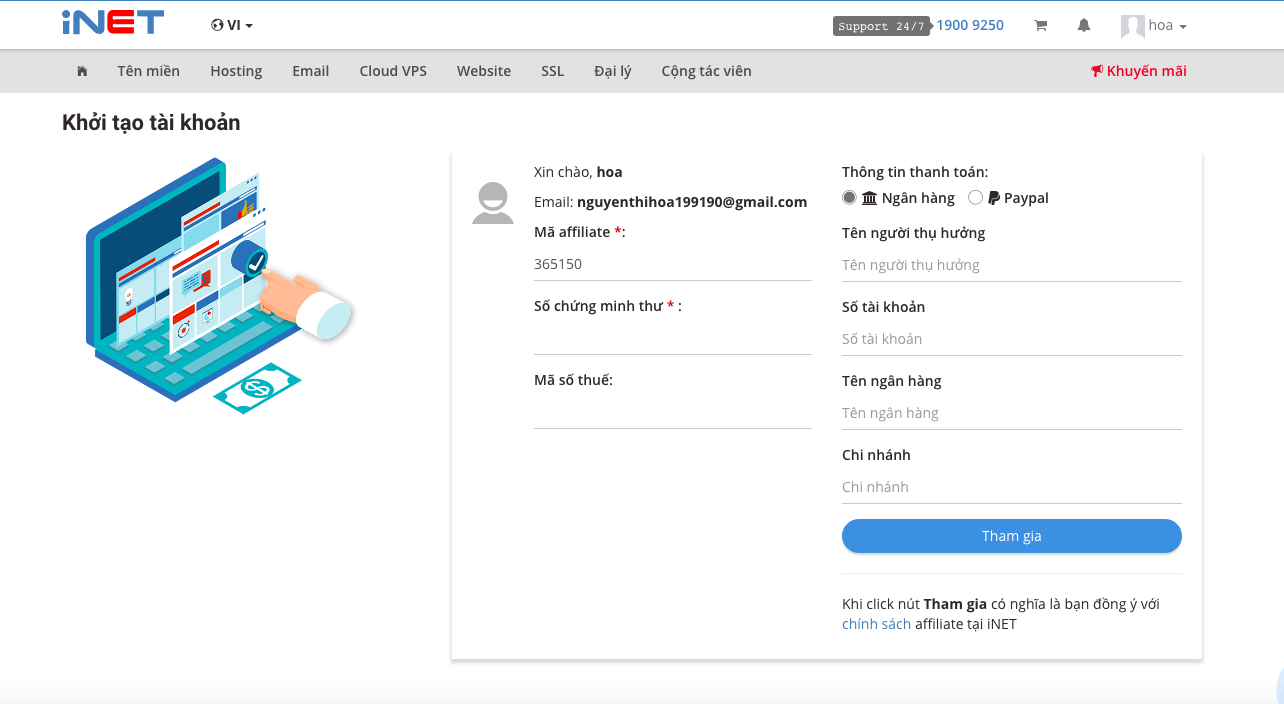Open the chính sách affiliate link
The width and height of the screenshot is (1284, 704).
[876, 623]
